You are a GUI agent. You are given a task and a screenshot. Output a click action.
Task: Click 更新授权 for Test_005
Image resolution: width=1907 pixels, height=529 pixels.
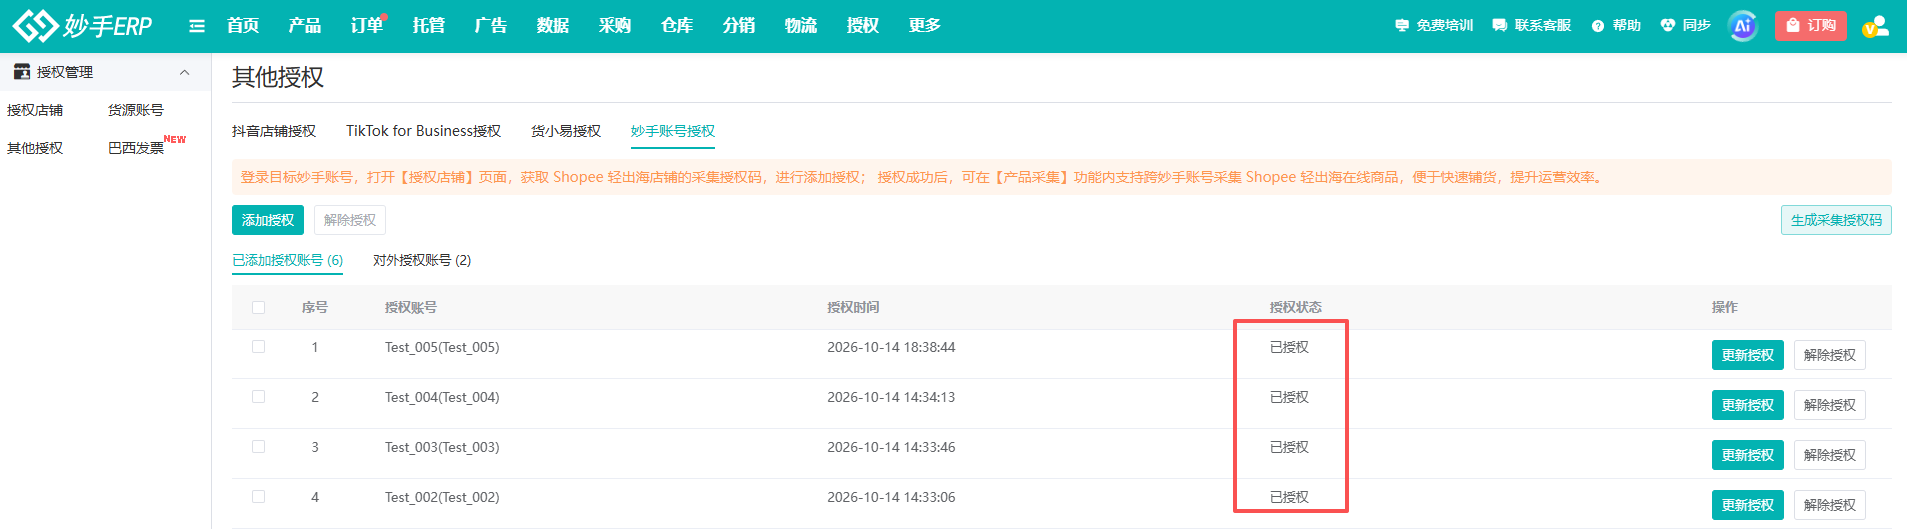(x=1748, y=355)
